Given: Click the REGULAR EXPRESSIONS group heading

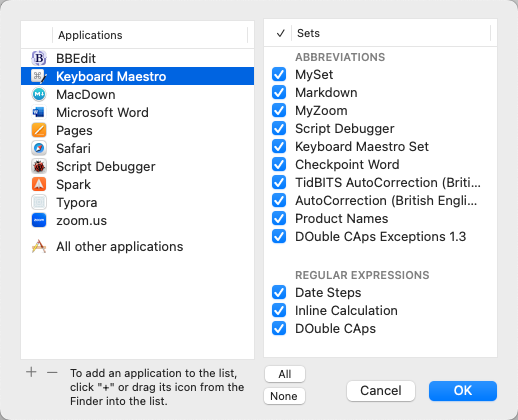Looking at the screenshot, I should coord(362,275).
